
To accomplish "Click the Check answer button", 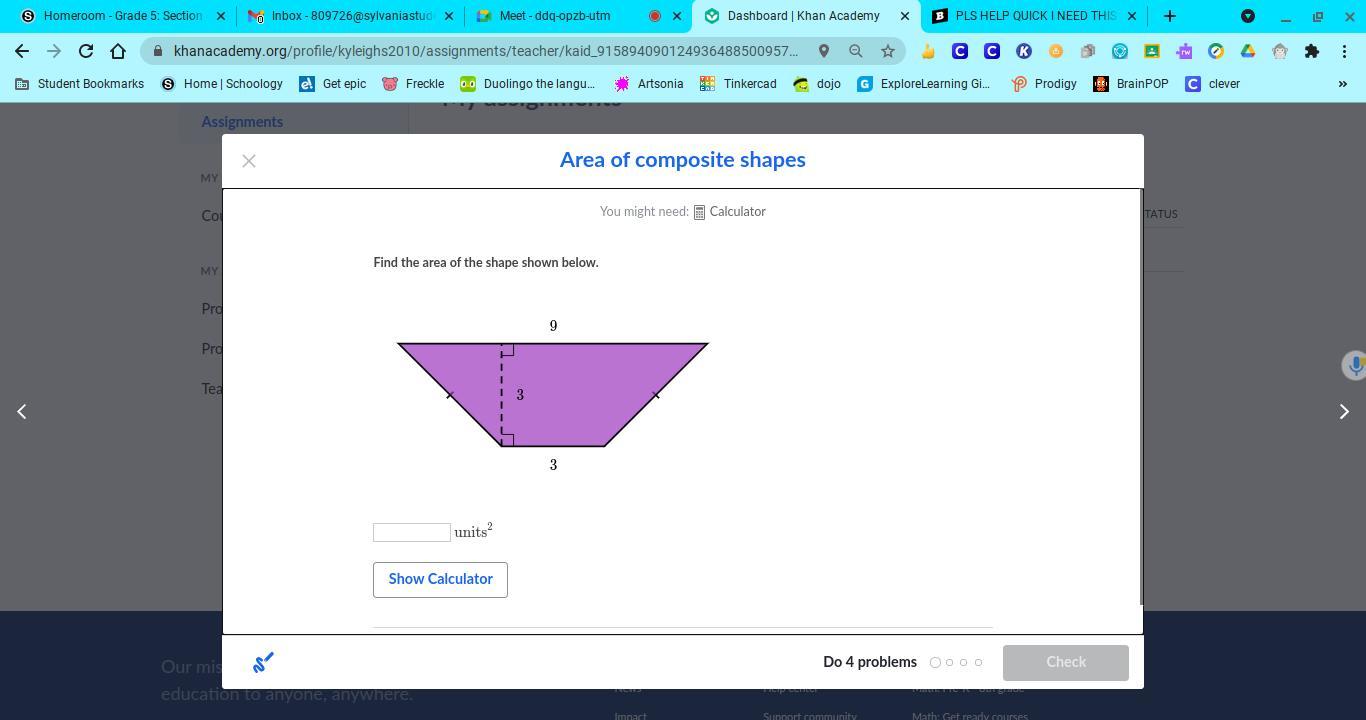I will [x=1066, y=662].
